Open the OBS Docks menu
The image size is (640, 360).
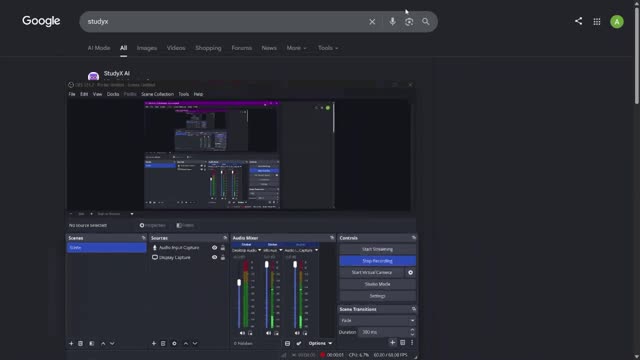[x=113, y=94]
